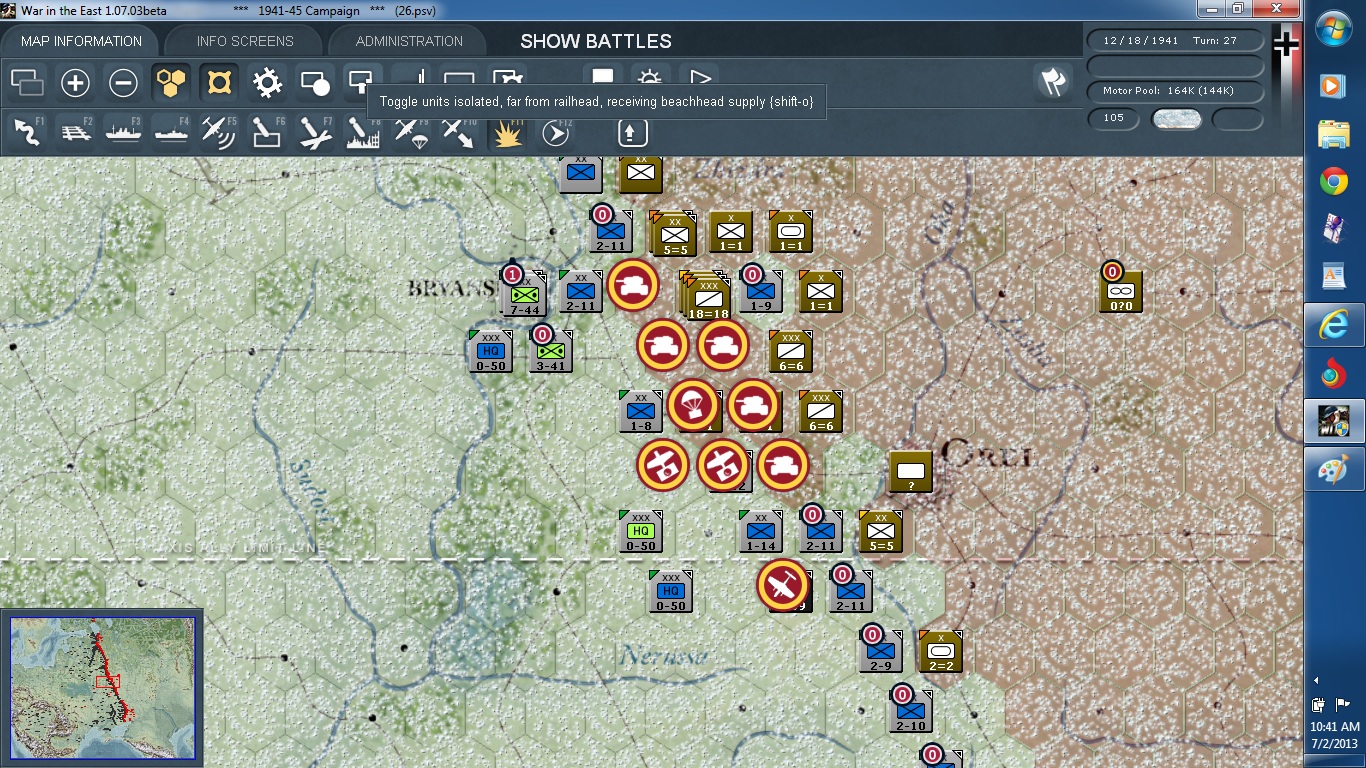
Task: Open Windows Media Player from taskbar
Action: (1334, 86)
